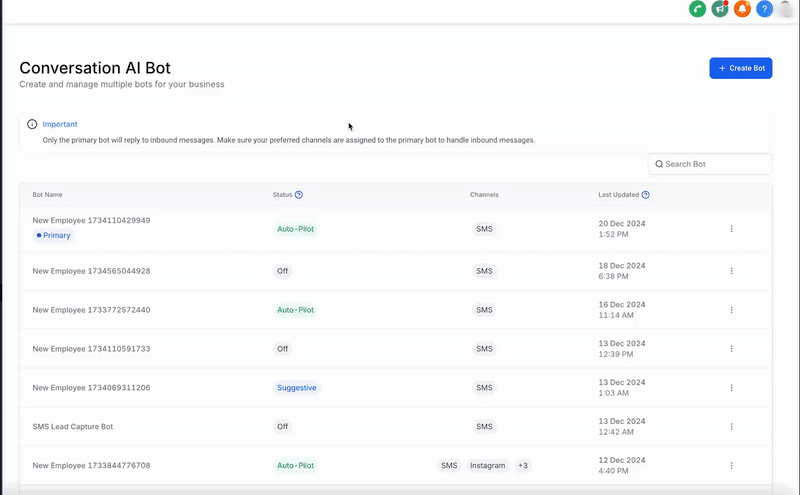Click the blue help question mark icon
The height and width of the screenshot is (495, 800).
coord(764,9)
